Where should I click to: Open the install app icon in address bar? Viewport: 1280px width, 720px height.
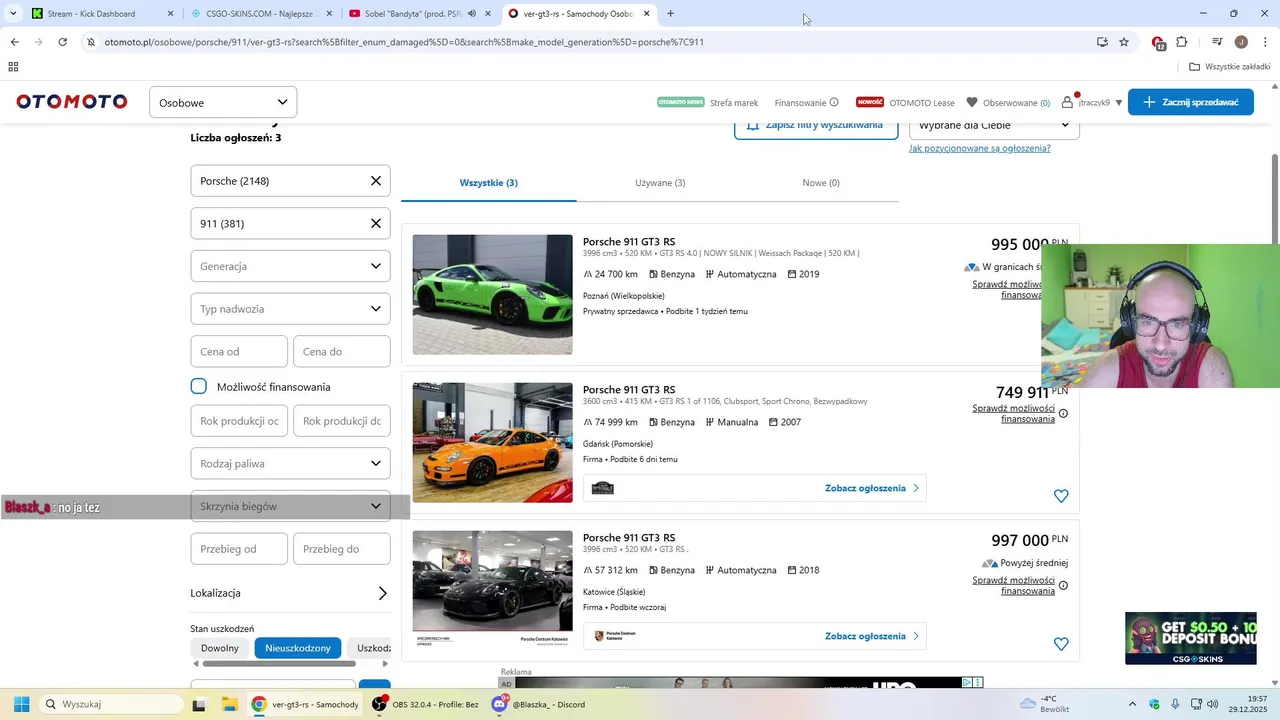click(1102, 42)
